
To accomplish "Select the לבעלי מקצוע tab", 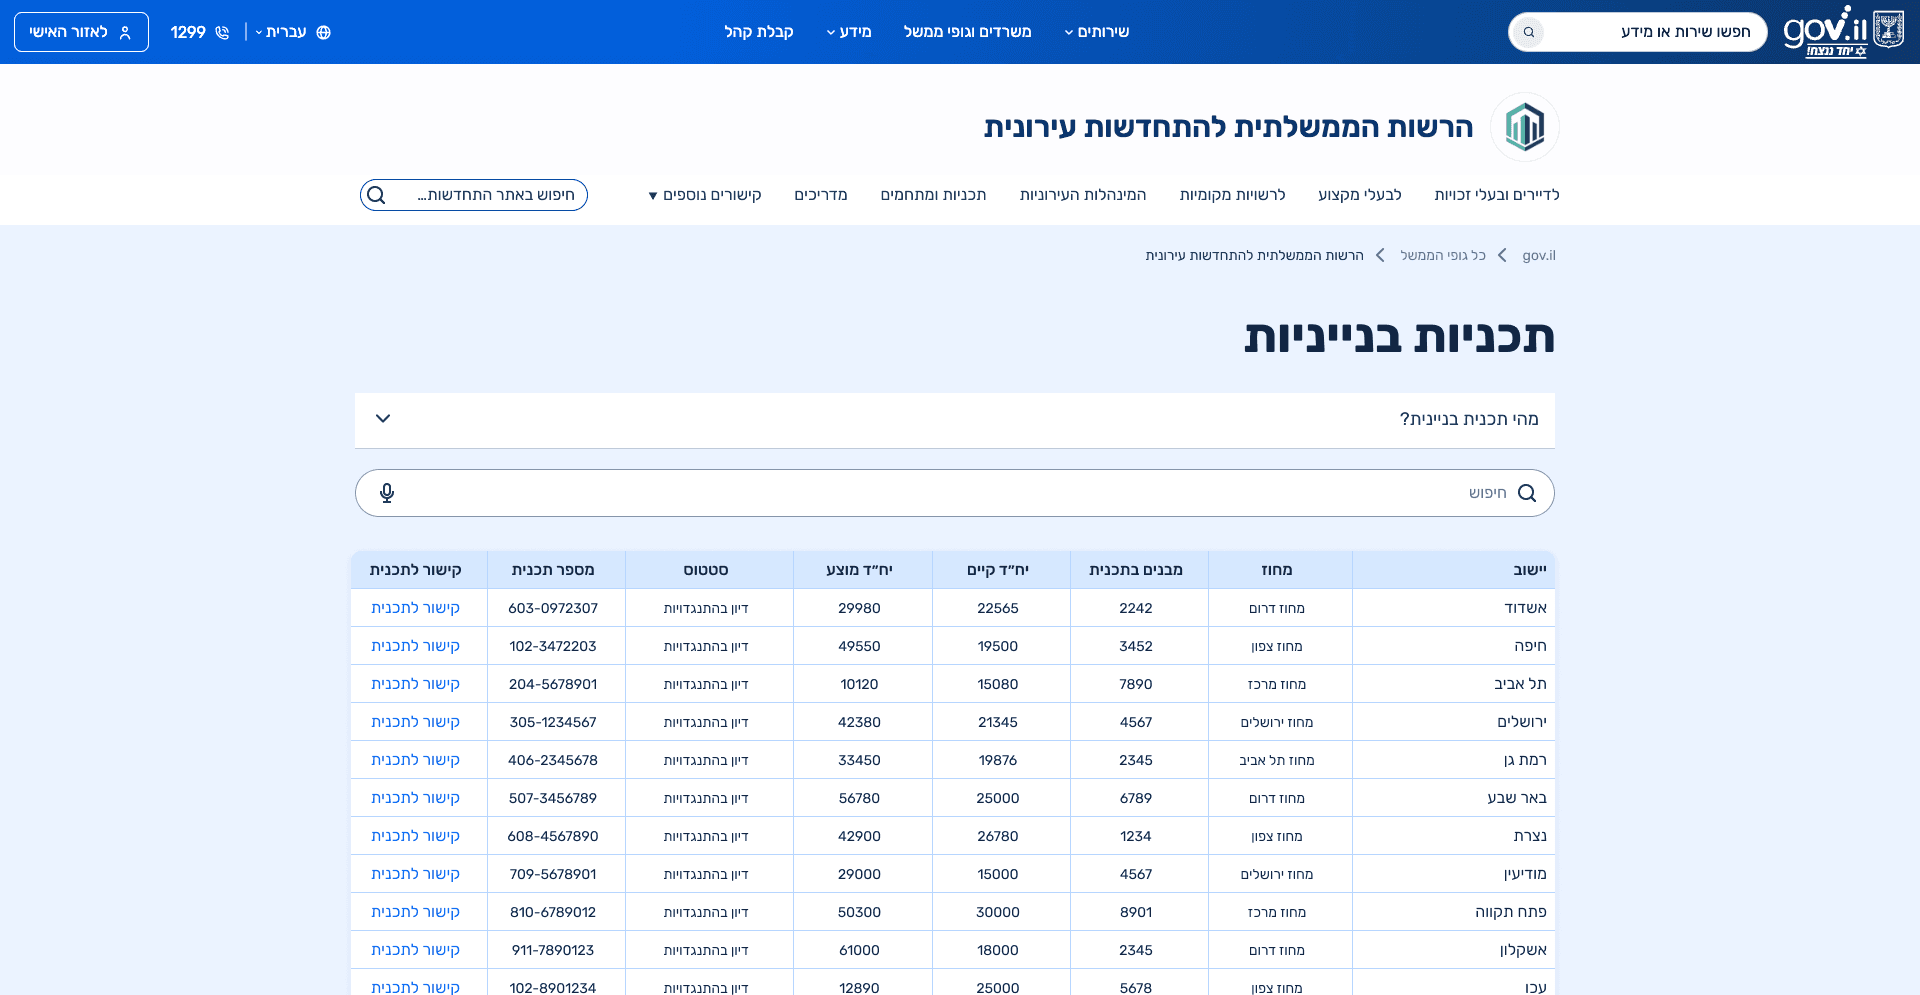I will tap(1360, 195).
